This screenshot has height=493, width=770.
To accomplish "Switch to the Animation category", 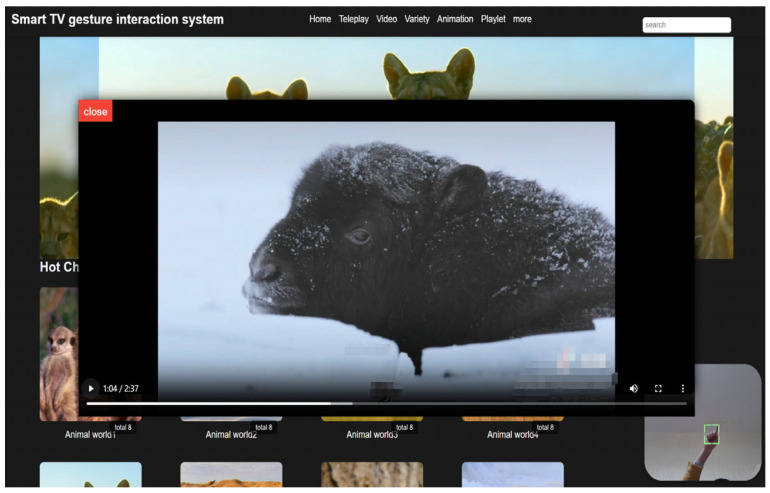I will pyautogui.click(x=455, y=19).
